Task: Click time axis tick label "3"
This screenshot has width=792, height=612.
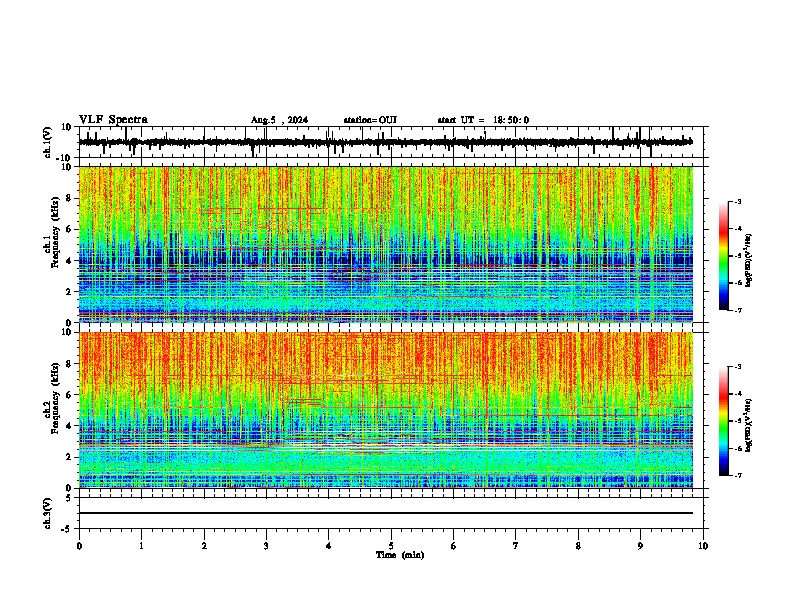Action: 266,546
